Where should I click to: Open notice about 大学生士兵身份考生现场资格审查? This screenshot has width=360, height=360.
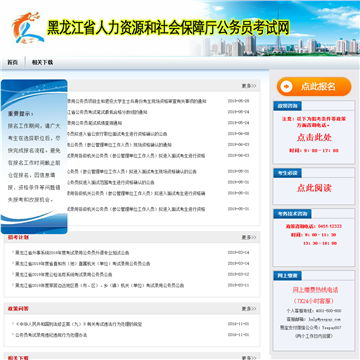tap(137, 101)
